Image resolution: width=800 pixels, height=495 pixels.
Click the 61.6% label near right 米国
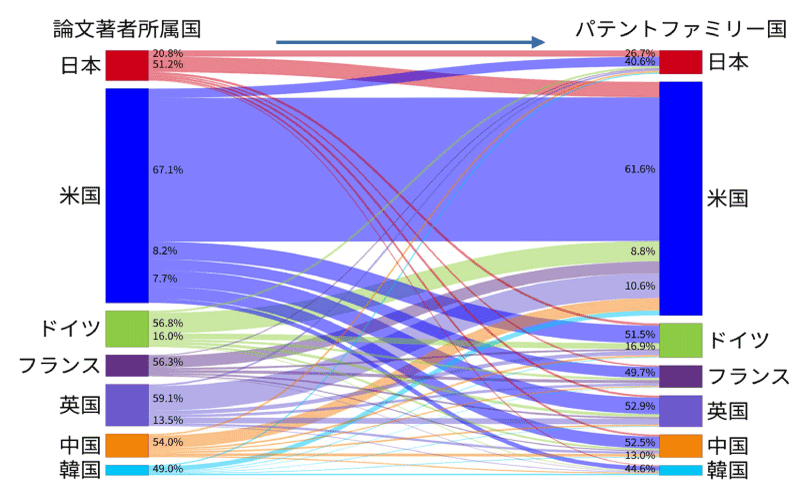pos(639,170)
